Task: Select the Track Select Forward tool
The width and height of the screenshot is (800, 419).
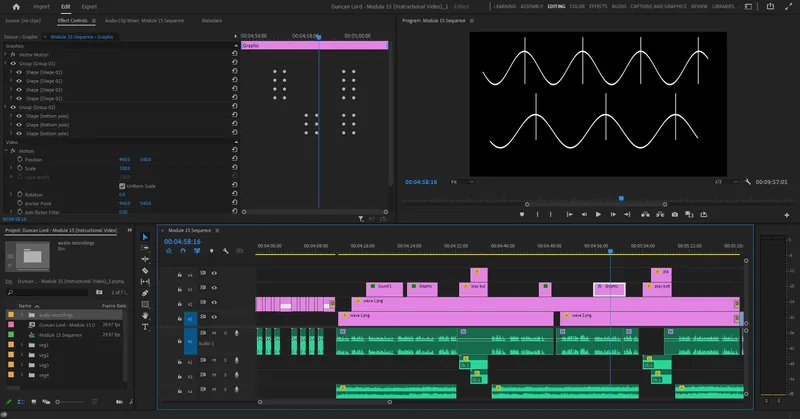Action: tap(145, 248)
